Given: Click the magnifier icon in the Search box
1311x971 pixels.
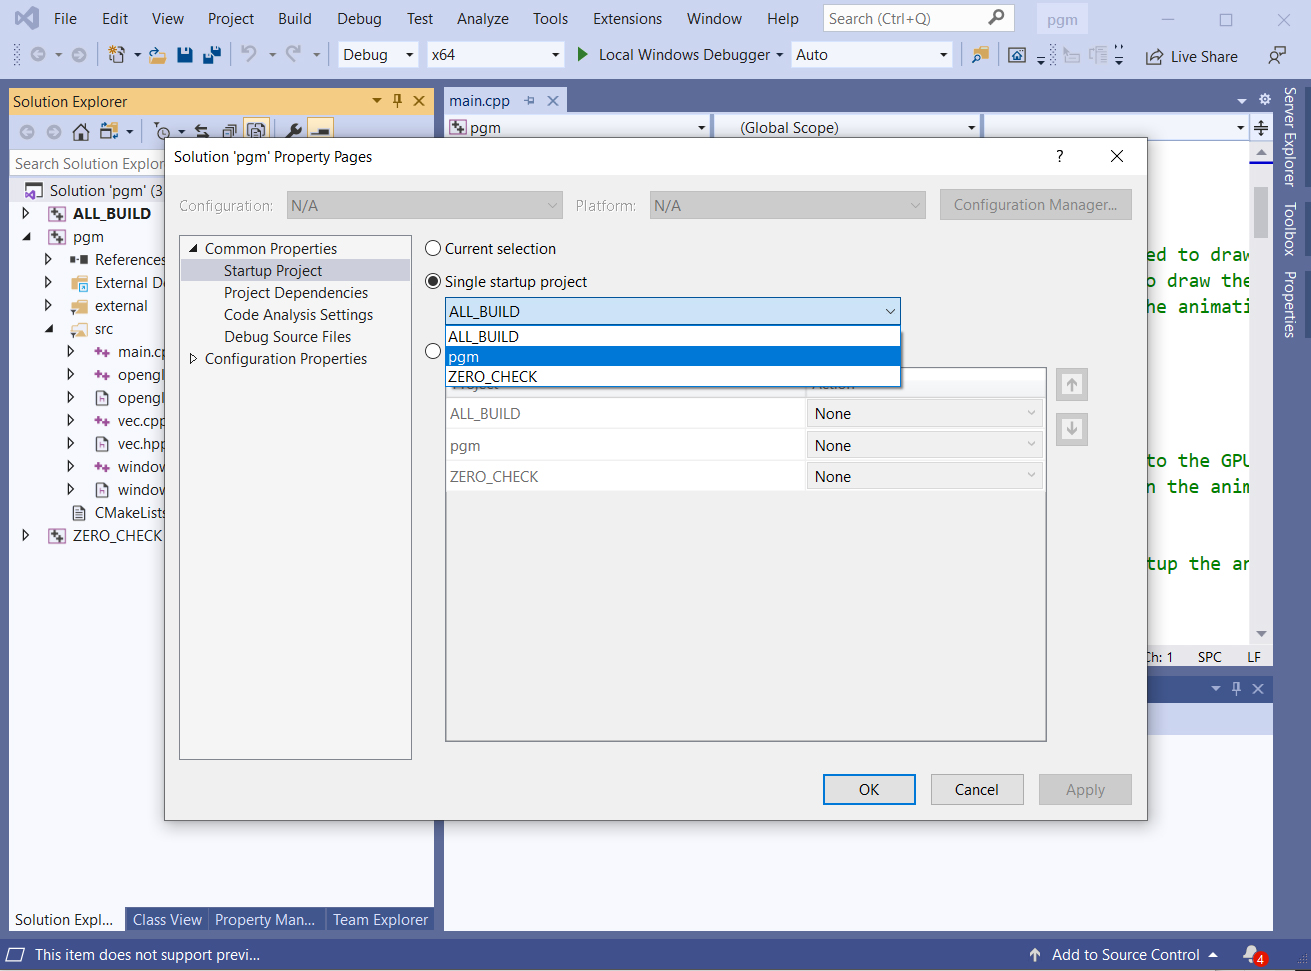Looking at the screenshot, I should (x=996, y=18).
